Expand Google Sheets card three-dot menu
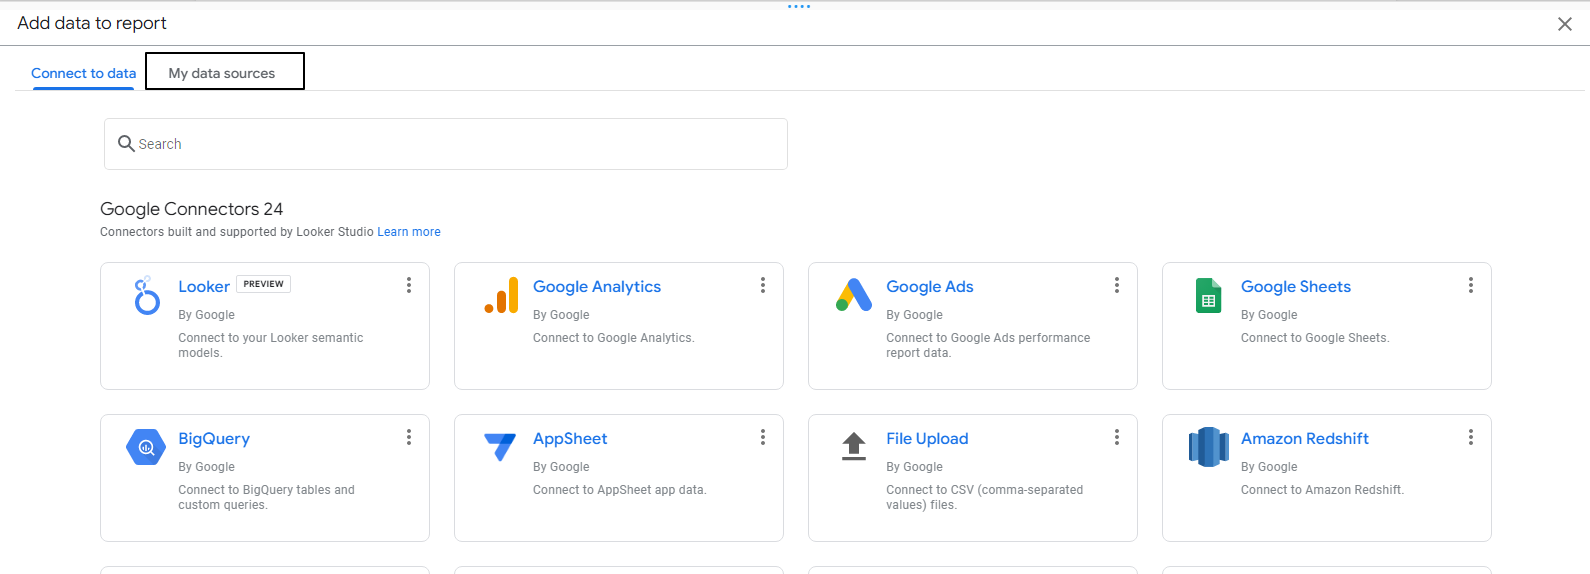Screen dimensions: 1590x574 1471,285
